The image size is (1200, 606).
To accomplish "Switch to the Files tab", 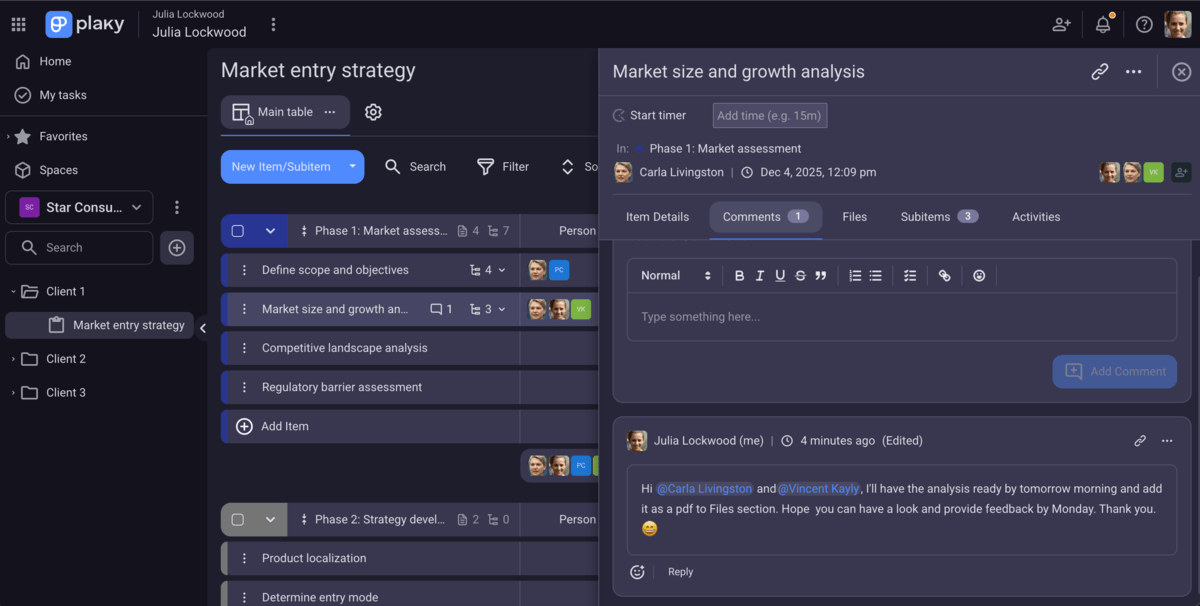I will (854, 217).
